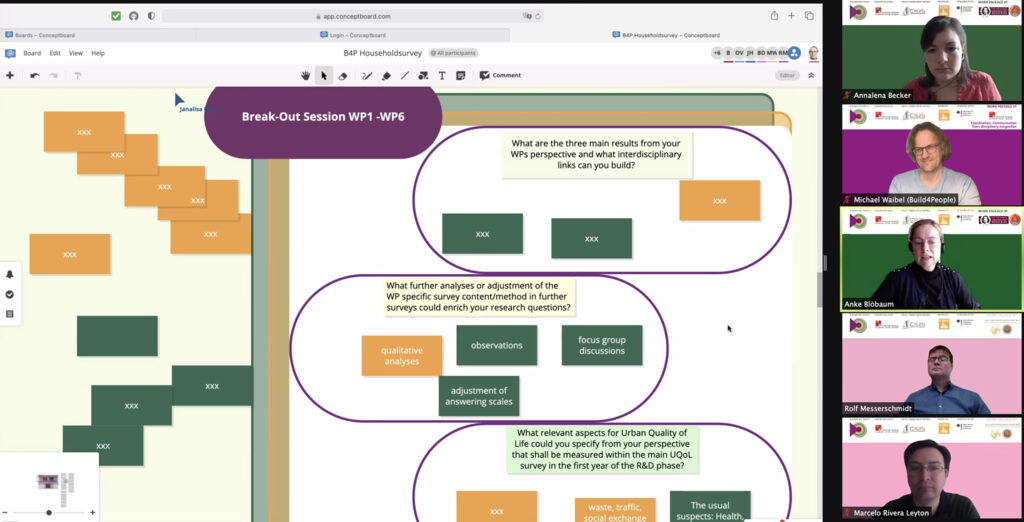Expand the +6 more participants badge
This screenshot has height=522, width=1024.
tap(717, 54)
